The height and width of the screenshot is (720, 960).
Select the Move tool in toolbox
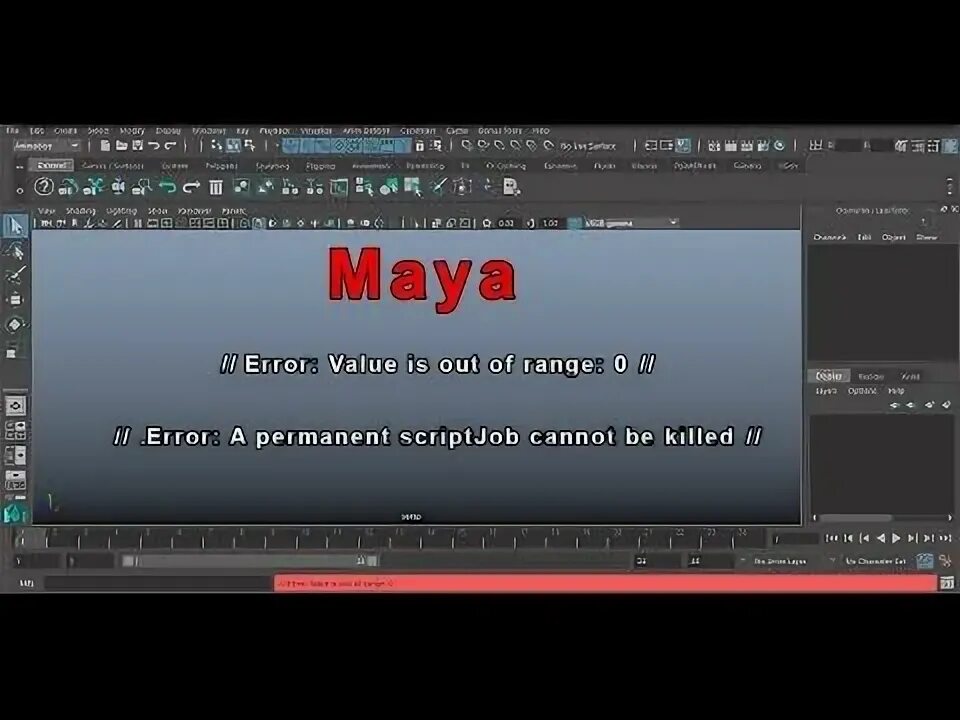click(15, 299)
